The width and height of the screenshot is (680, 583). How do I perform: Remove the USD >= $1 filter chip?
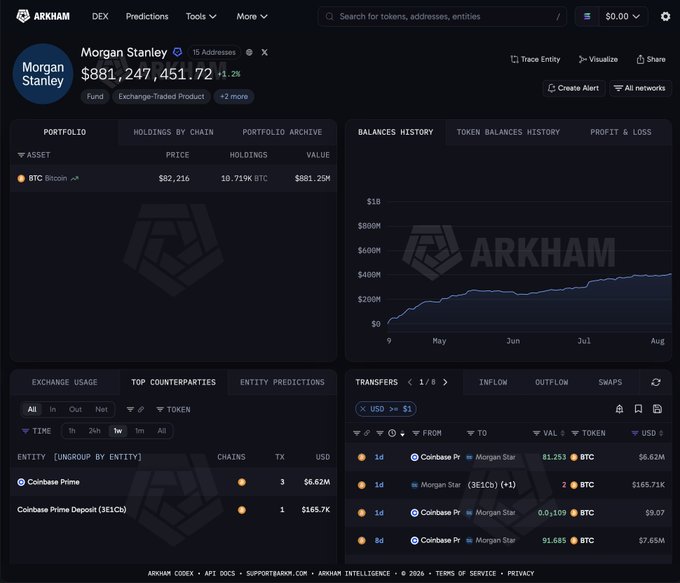(363, 409)
